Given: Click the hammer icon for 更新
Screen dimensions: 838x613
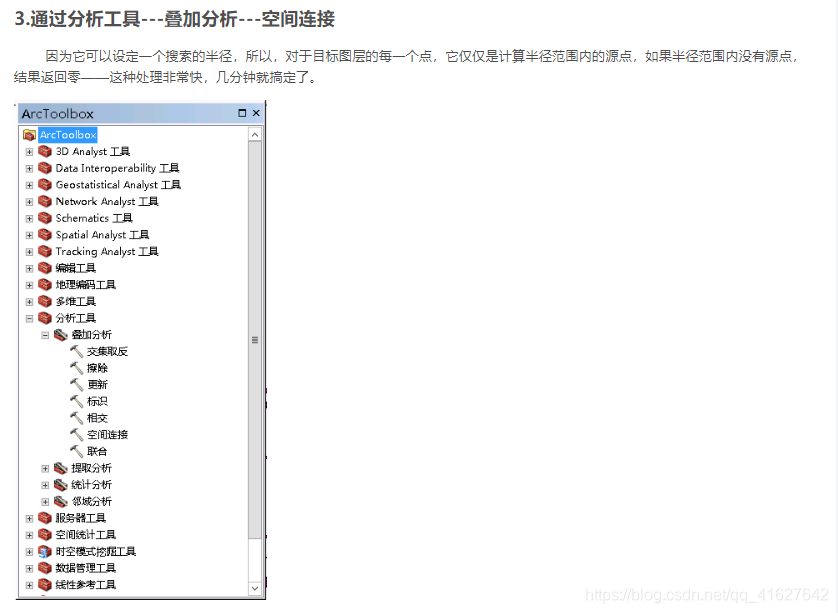Looking at the screenshot, I should click(77, 384).
